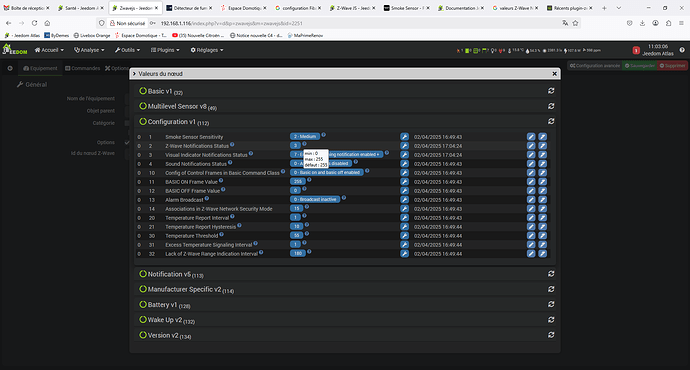
Task: Click rightmost edit icon in Excess Temperature Signaling Interval row
Action: pos(543,245)
